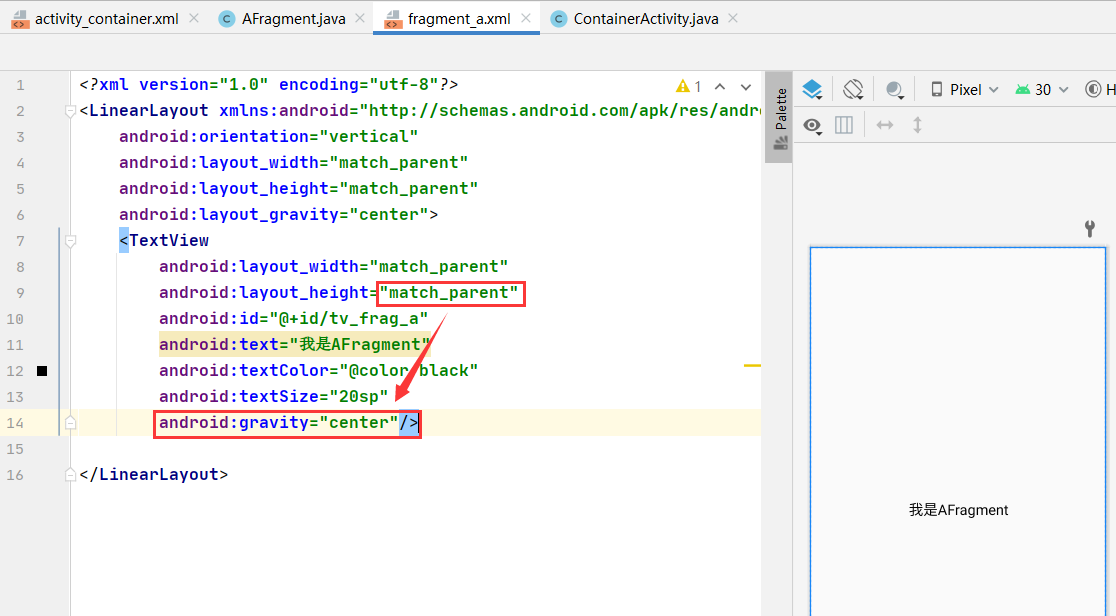Open the design surface layers selector
1116x616 pixels.
click(812, 90)
